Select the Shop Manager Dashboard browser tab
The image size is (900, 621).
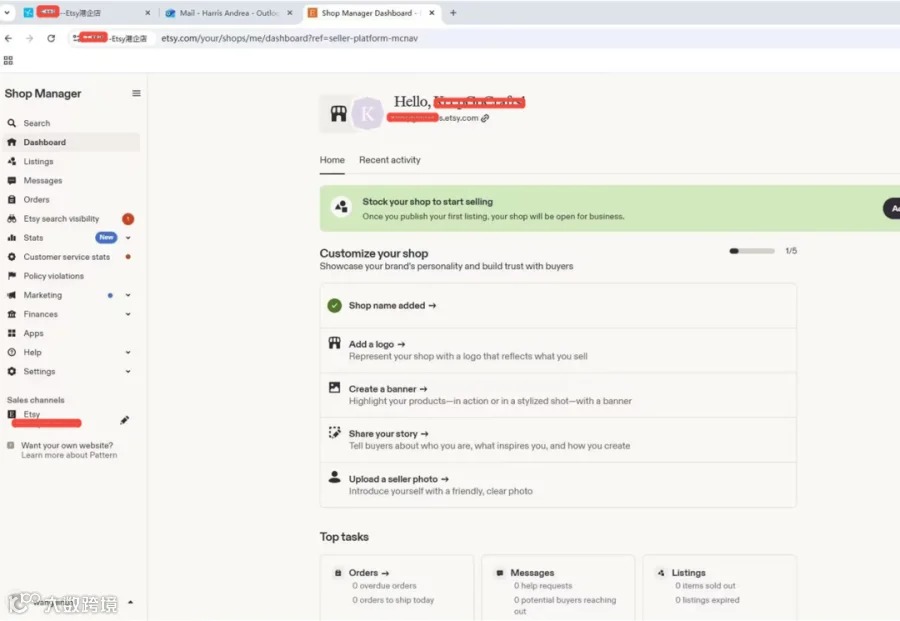pyautogui.click(x=371, y=13)
